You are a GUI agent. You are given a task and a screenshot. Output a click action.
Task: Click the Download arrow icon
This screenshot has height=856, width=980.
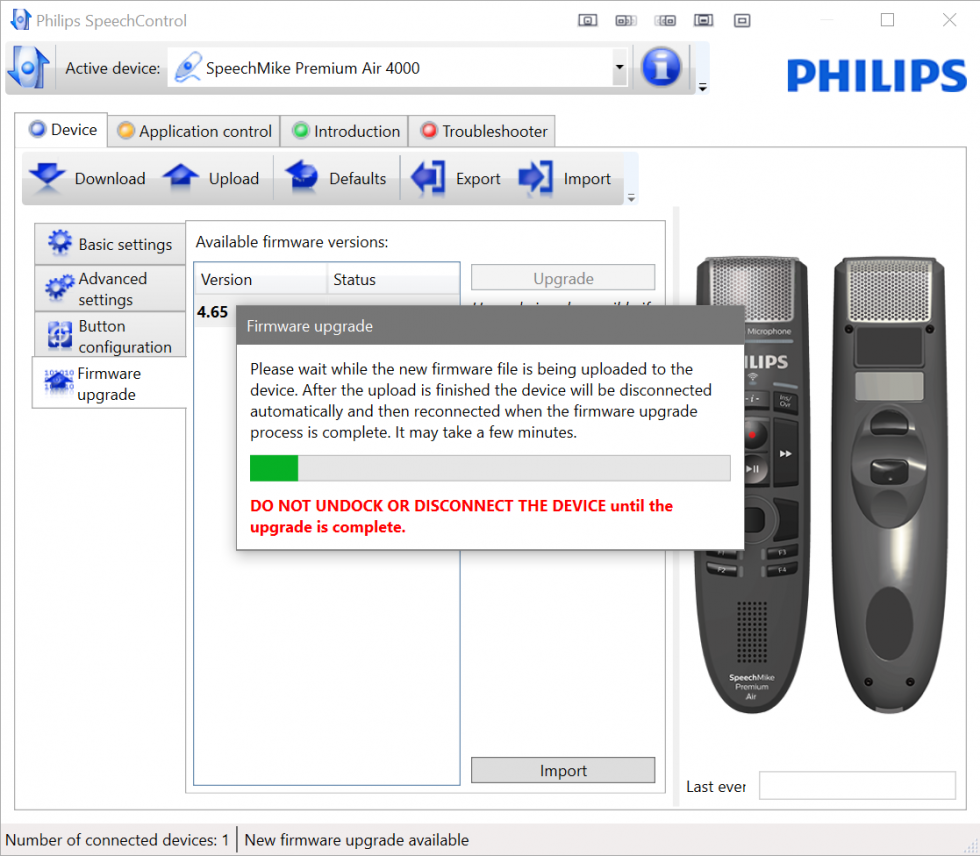pyautogui.click(x=46, y=179)
